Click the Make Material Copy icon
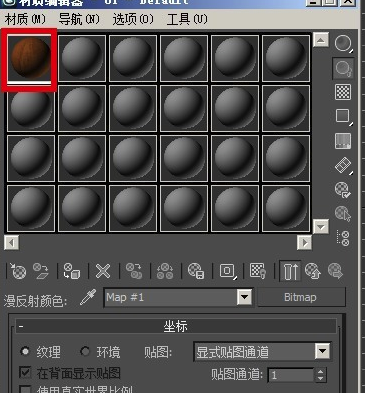Viewport: 365px width, 393px height. 134,271
